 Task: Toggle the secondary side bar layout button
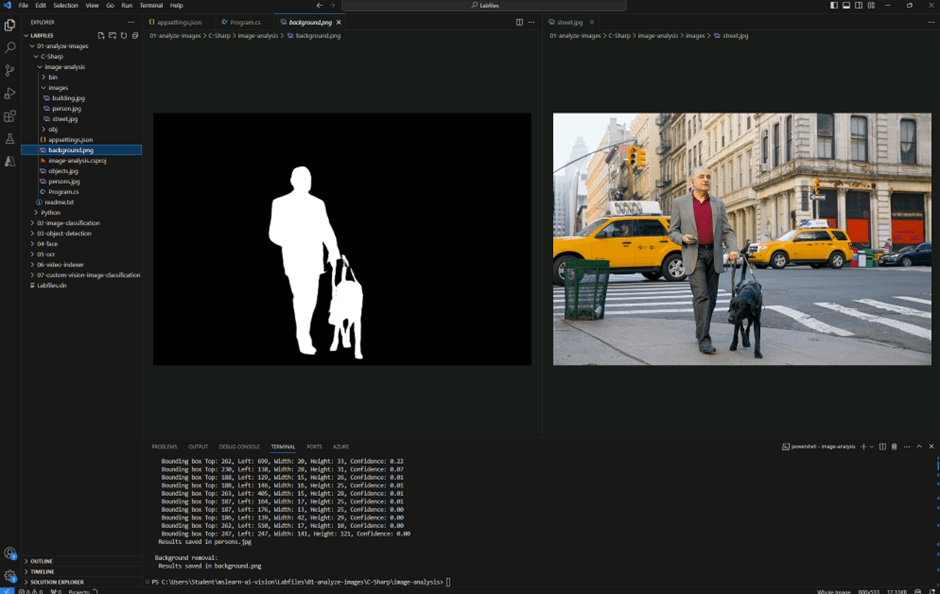(858, 5)
